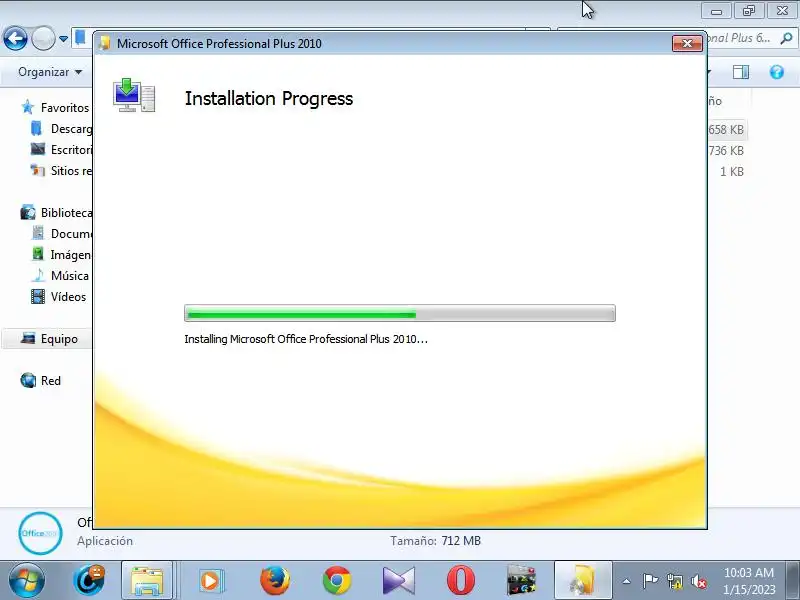This screenshot has height=600, width=800.
Task: Open the Descargas folder shortcut
Action: tap(71, 129)
